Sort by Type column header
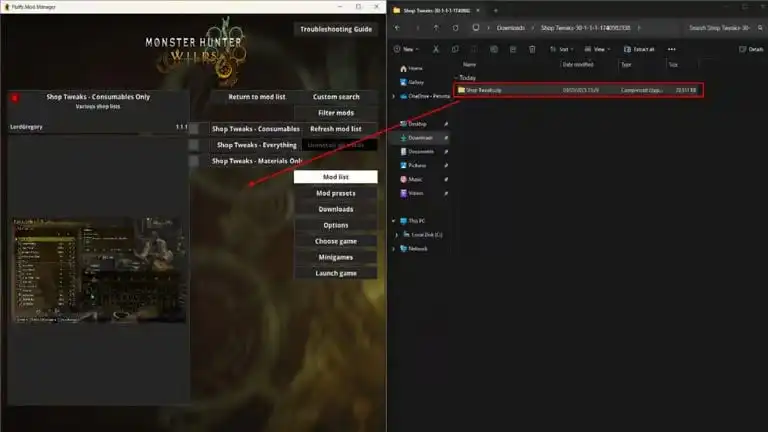Screen dimensions: 768x432 tap(626, 64)
